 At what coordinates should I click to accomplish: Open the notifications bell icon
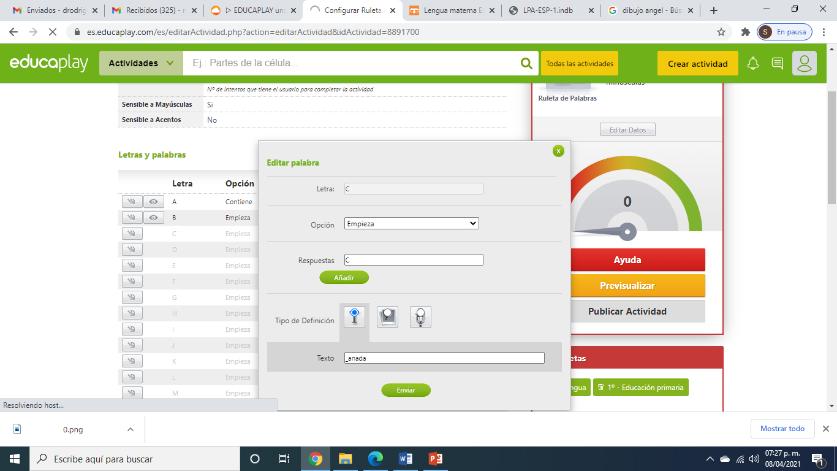pos(753,64)
